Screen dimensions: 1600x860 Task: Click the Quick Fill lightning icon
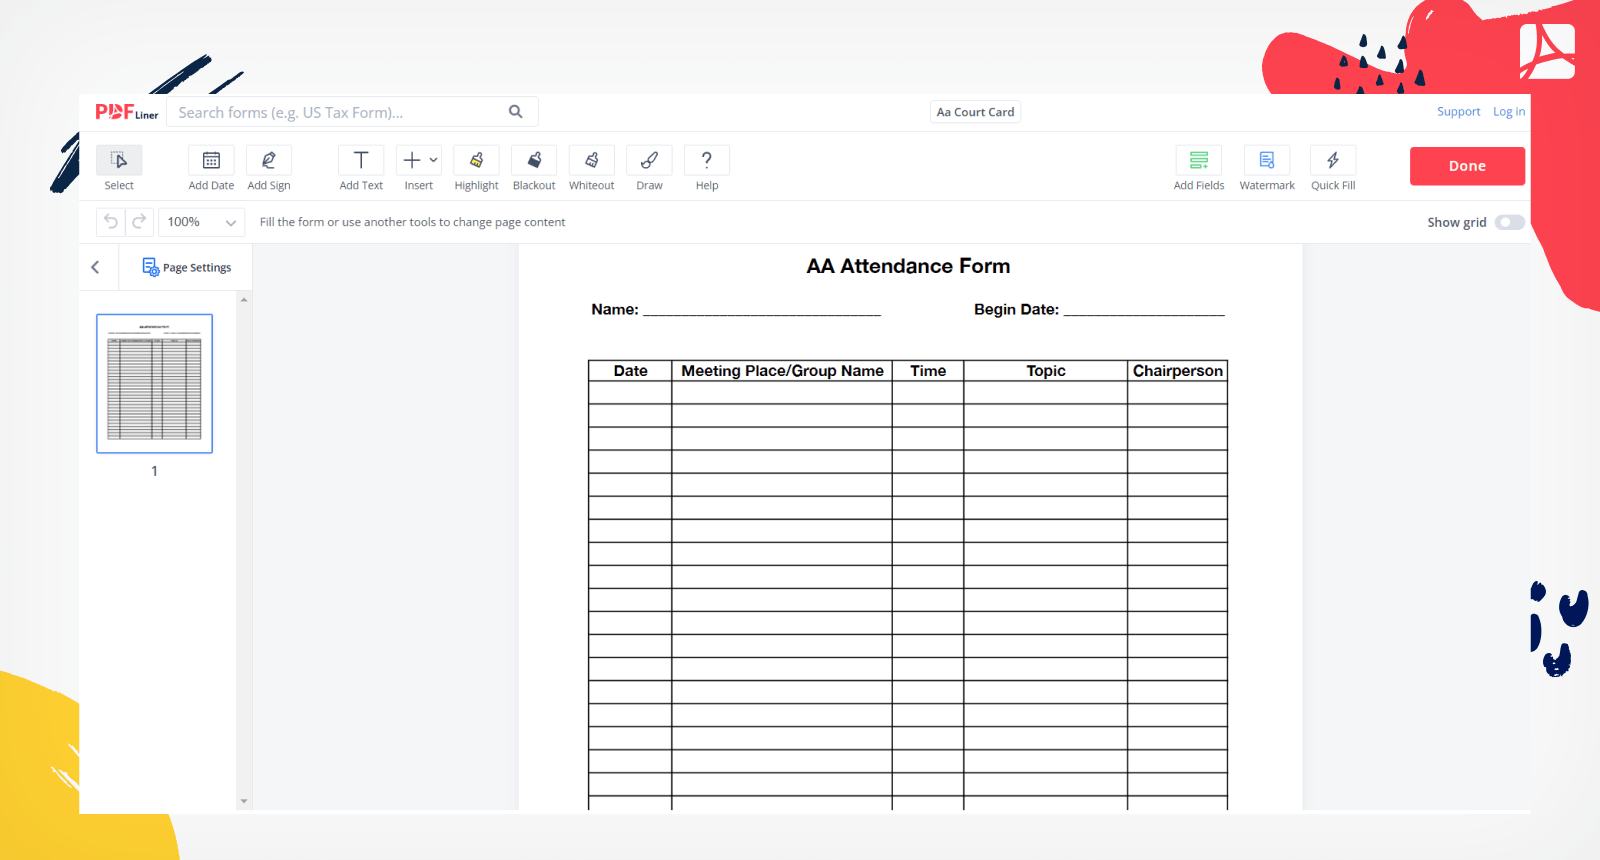(x=1333, y=161)
